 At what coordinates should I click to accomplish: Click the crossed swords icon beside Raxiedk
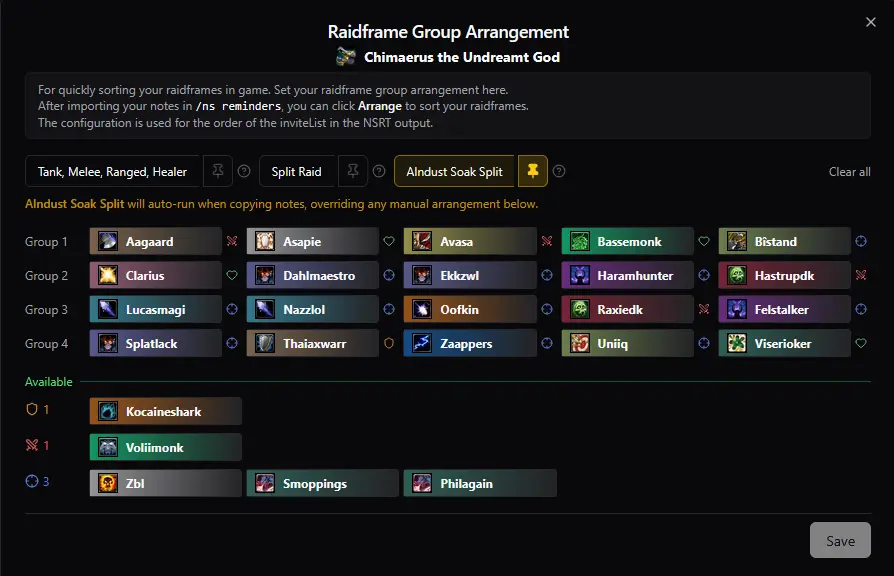click(x=702, y=309)
